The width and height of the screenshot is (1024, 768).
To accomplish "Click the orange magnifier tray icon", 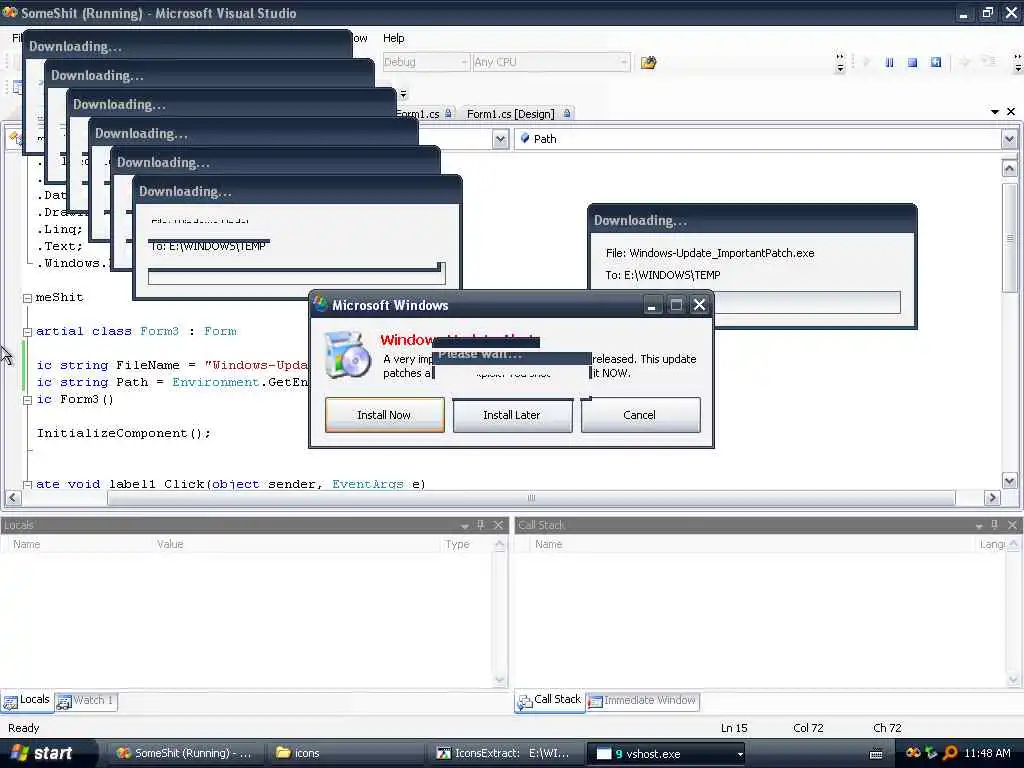I will tap(950, 753).
